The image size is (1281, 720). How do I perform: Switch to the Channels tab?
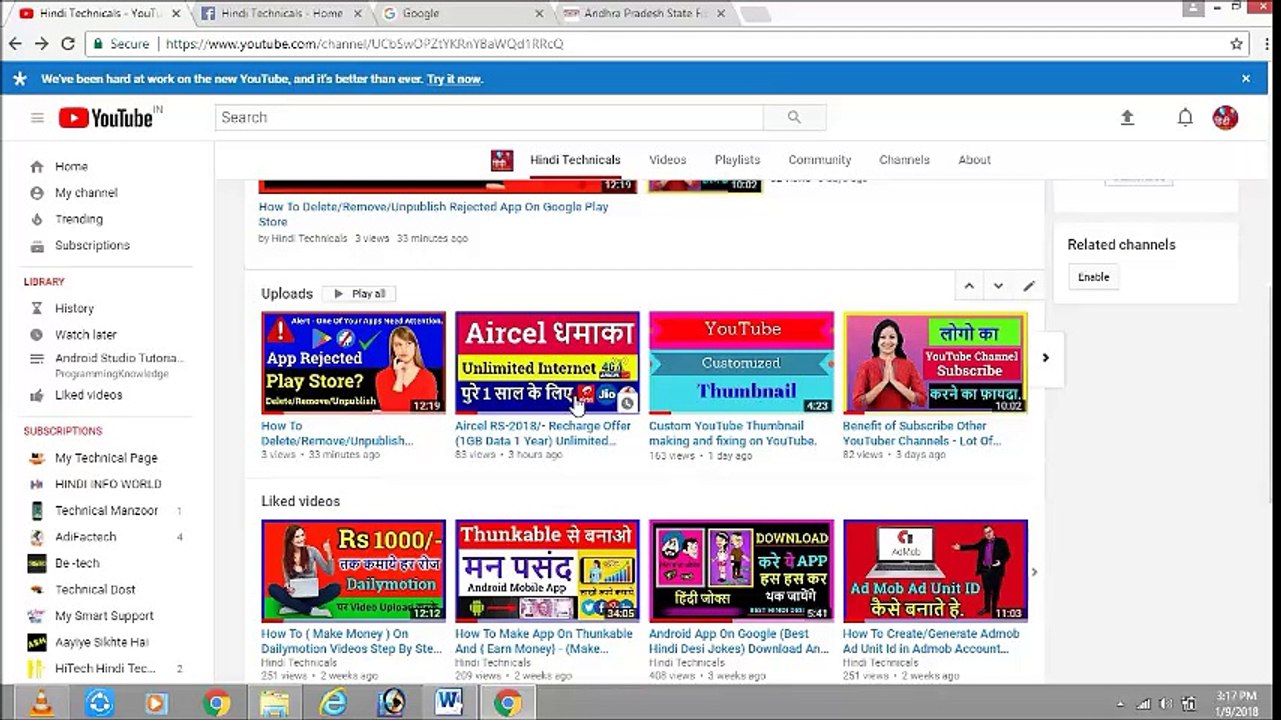tap(904, 160)
